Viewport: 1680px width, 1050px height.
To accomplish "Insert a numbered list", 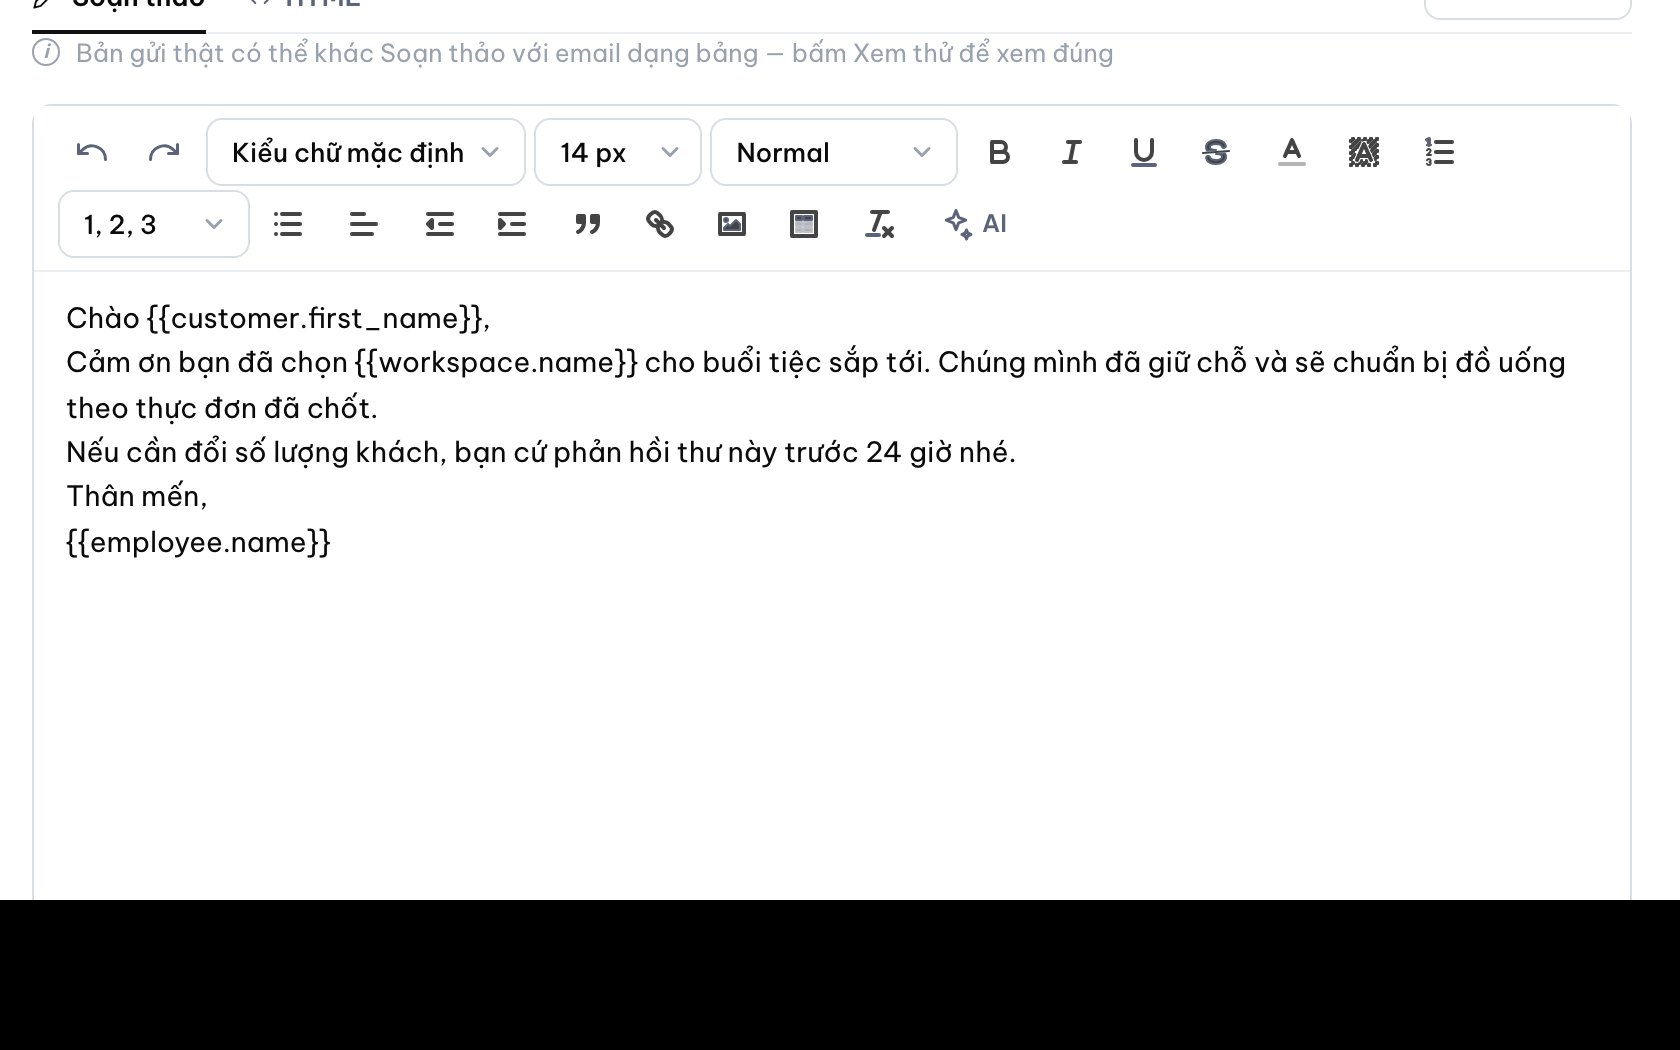I will [x=1440, y=152].
